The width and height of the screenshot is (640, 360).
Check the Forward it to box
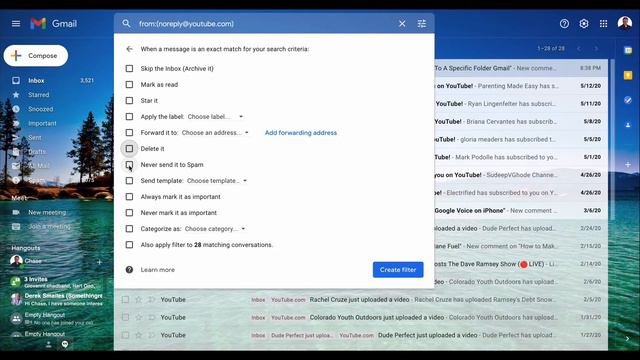(x=129, y=133)
